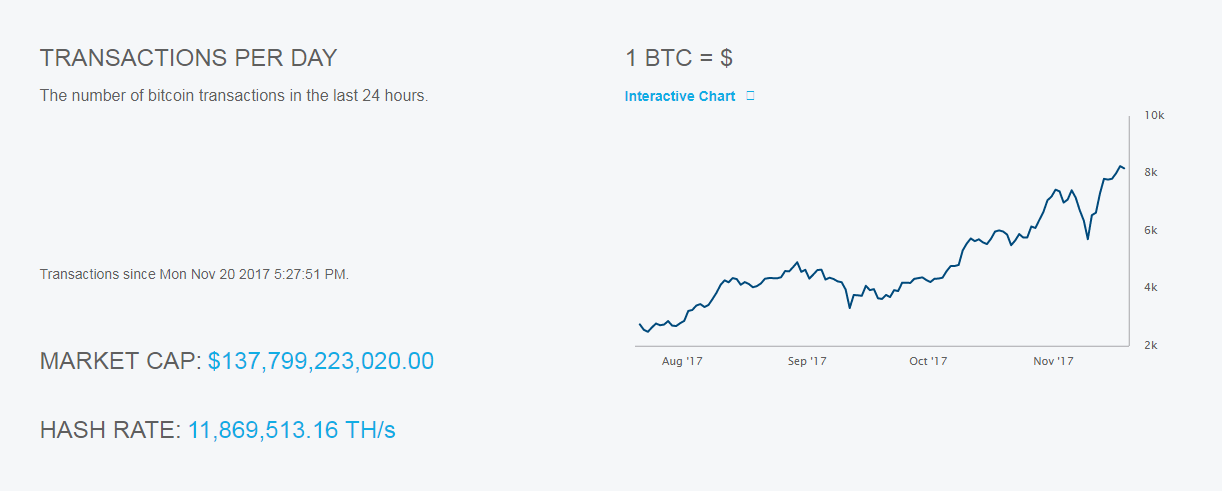Click the Transactions Per Day heading
This screenshot has height=491, width=1222.
pos(189,58)
